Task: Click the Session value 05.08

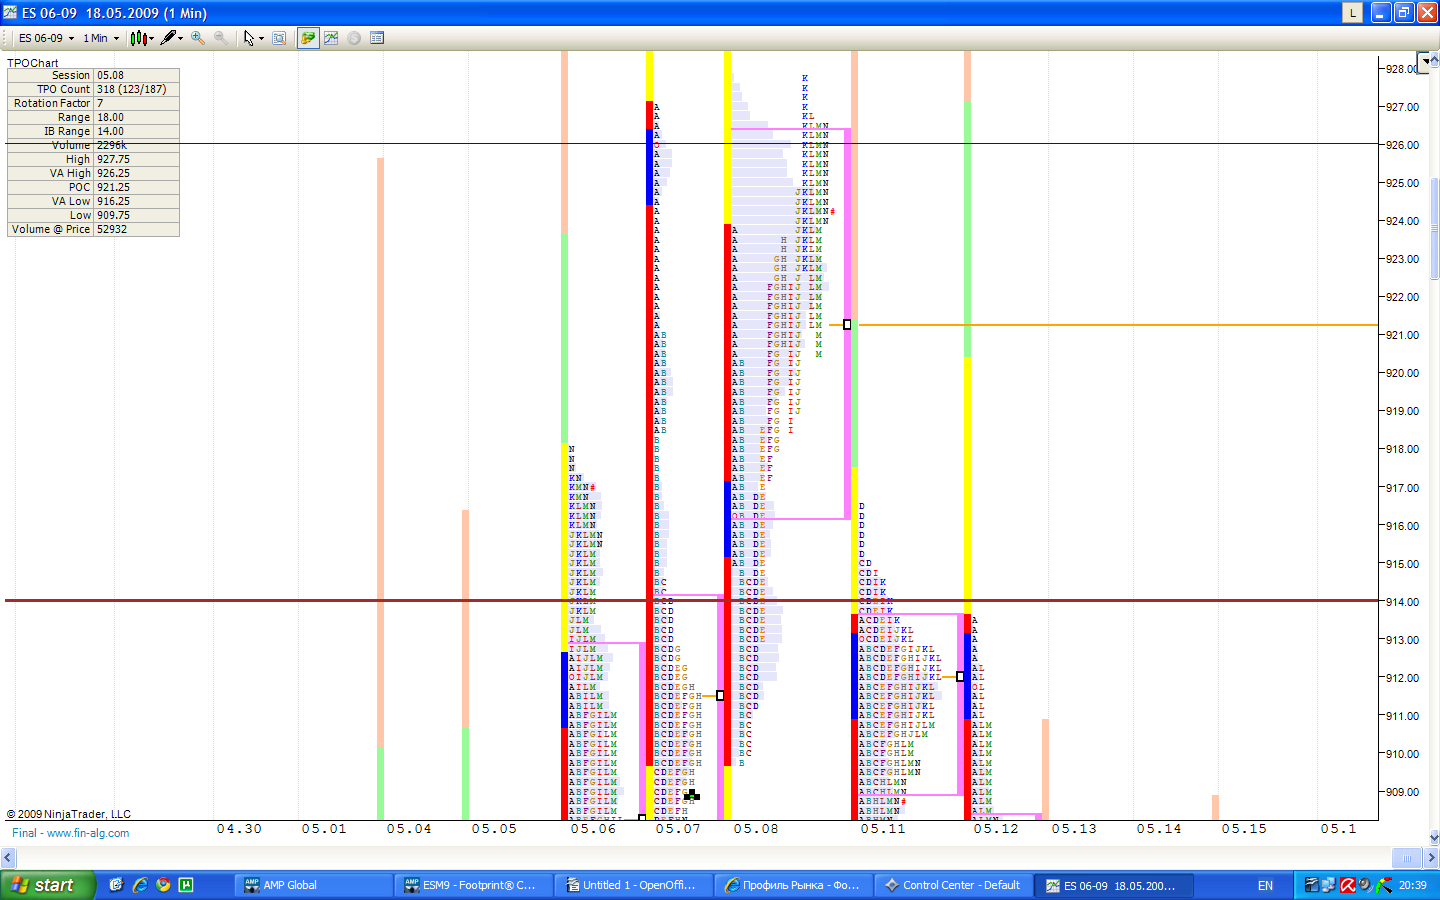Action: click(x=136, y=75)
